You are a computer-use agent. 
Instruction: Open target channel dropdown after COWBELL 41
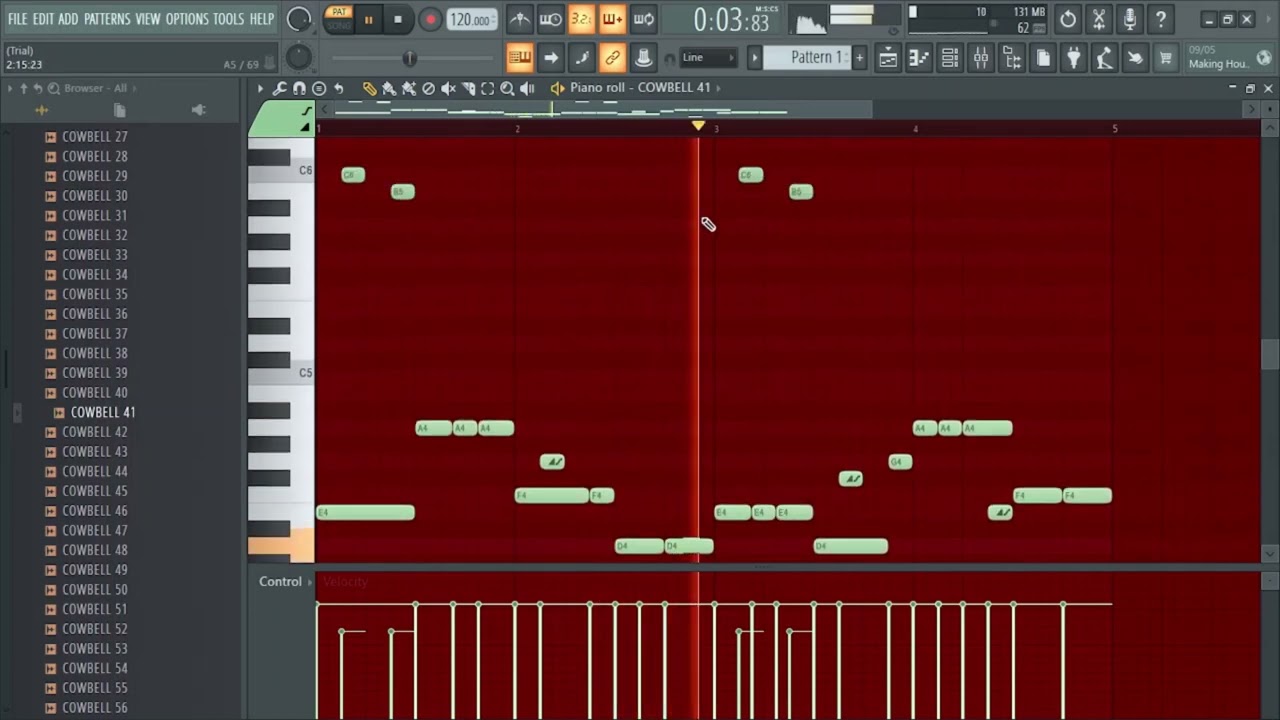click(717, 88)
